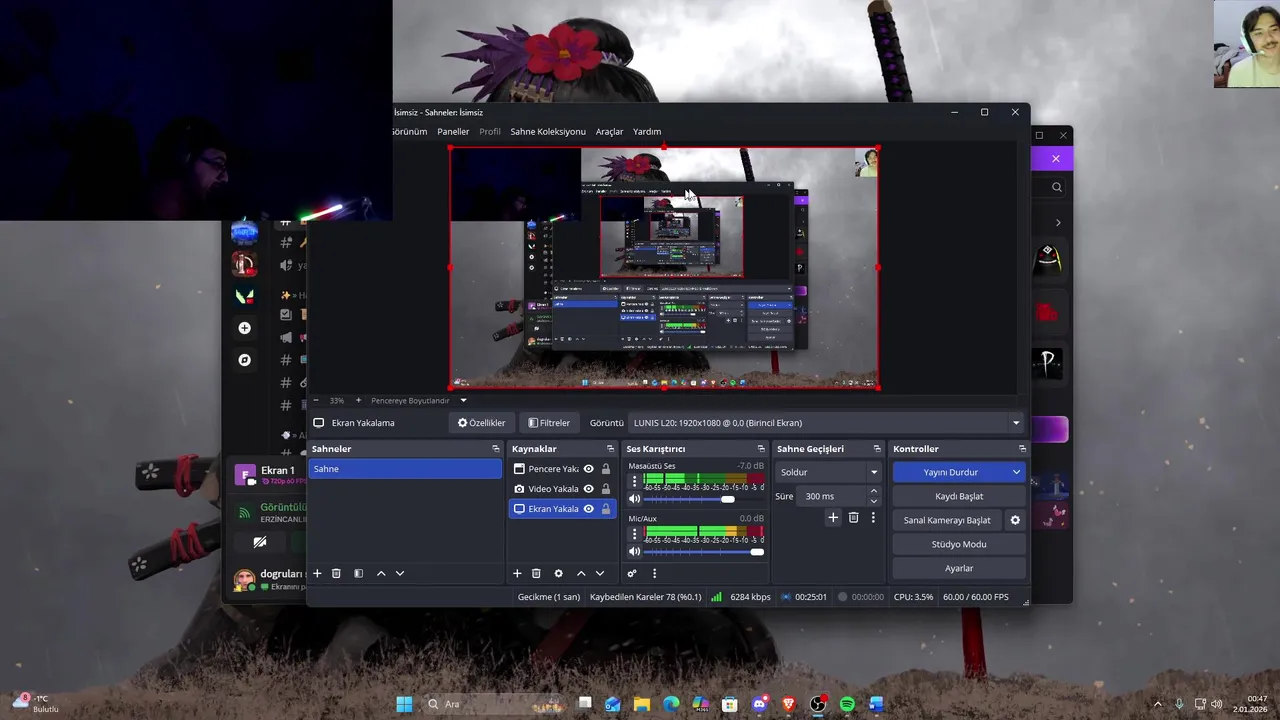The height and width of the screenshot is (720, 1280).
Task: Show hidden system tray icons chevron
Action: pos(1158,704)
